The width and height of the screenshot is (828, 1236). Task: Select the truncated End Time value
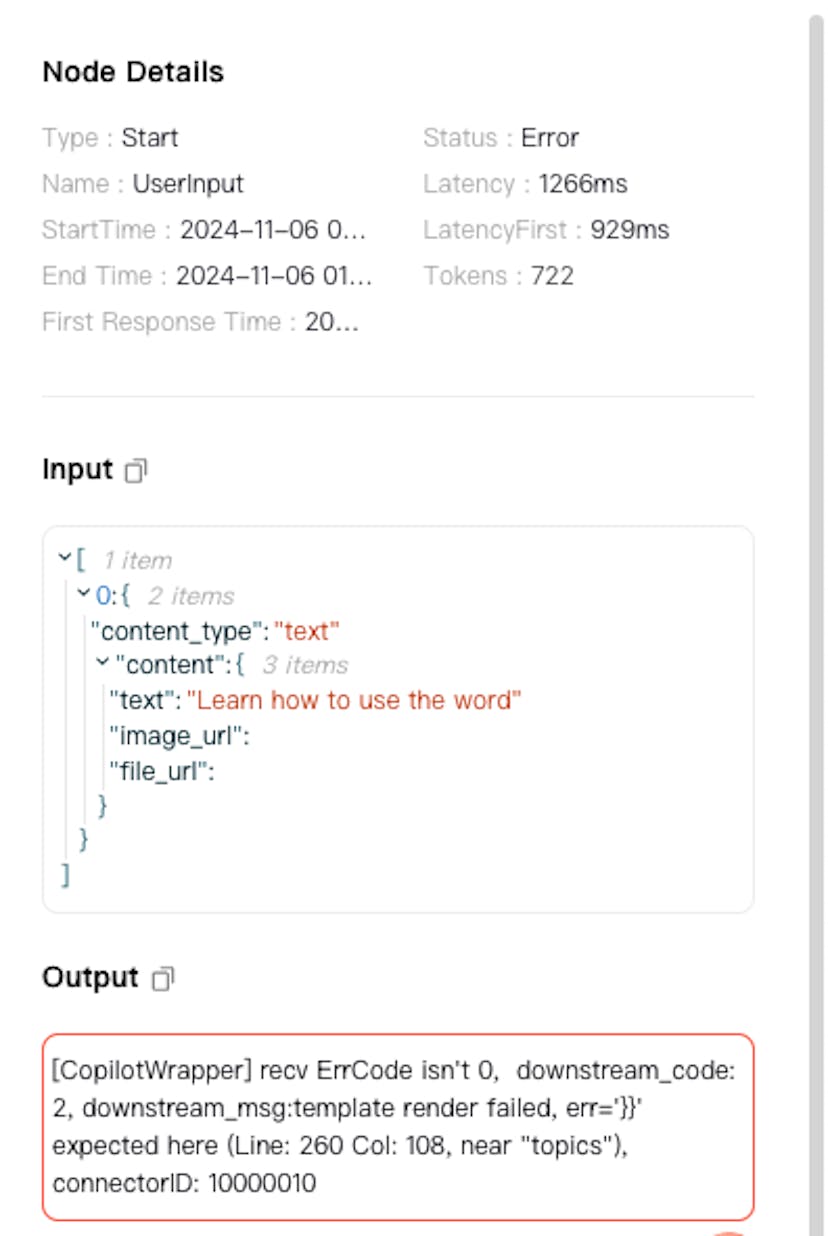(x=274, y=276)
